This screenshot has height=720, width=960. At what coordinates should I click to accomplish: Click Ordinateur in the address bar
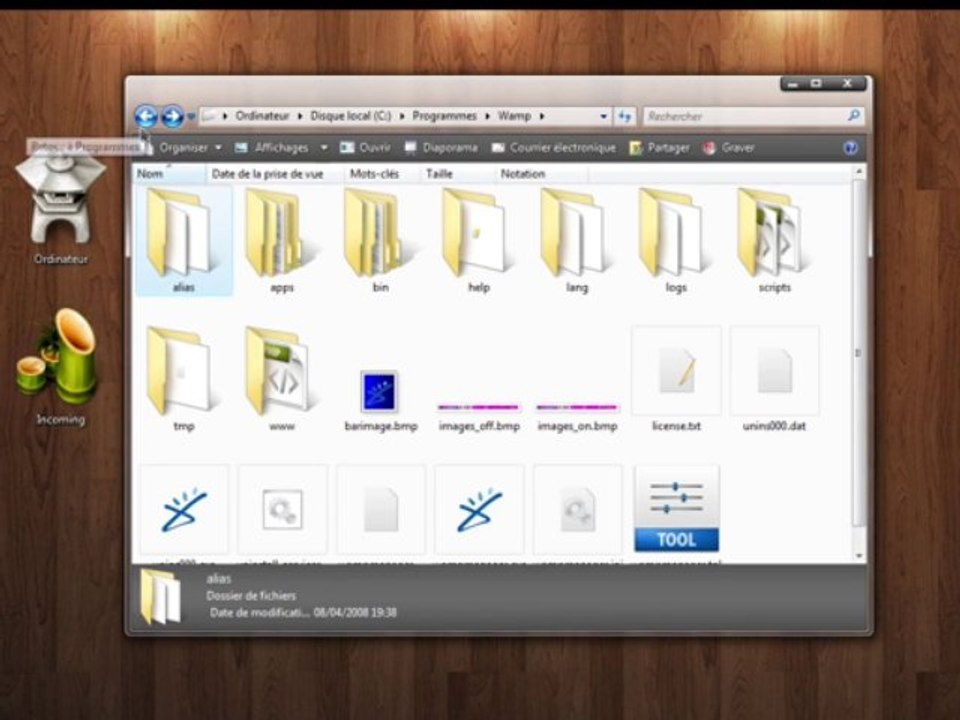point(262,116)
